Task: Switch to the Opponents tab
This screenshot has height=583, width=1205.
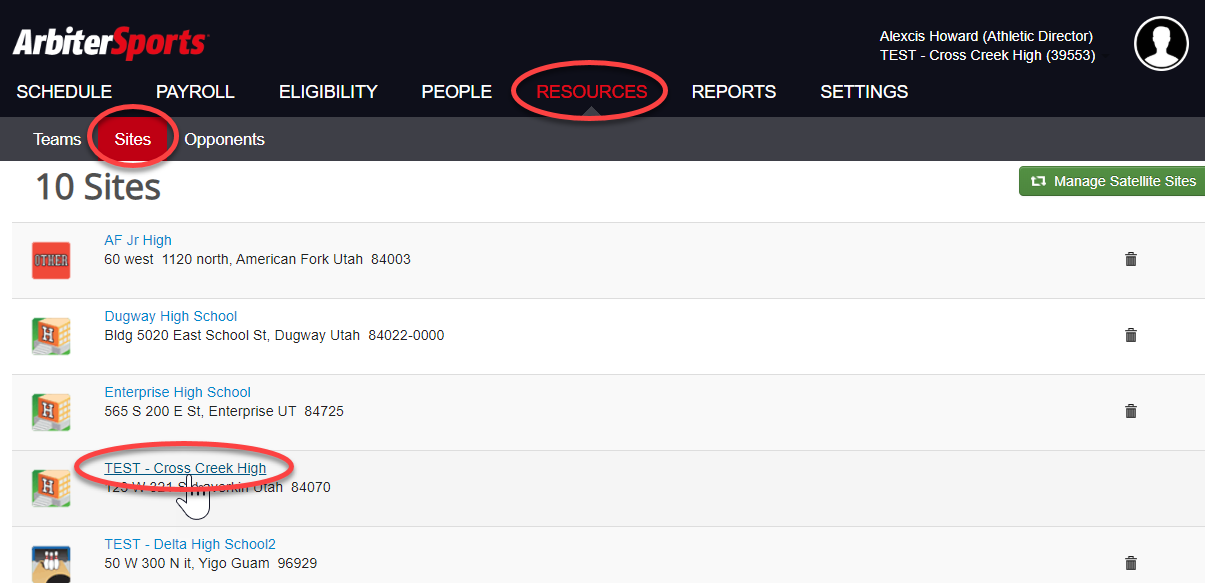Action: [x=224, y=139]
